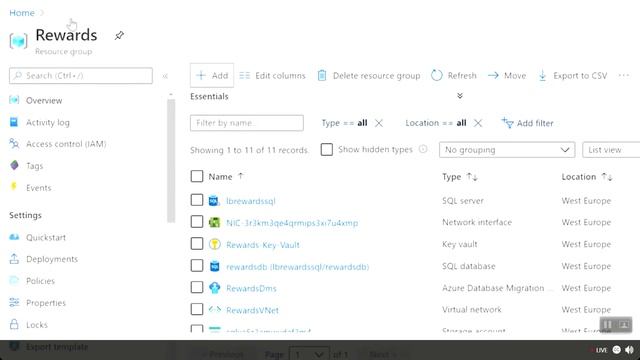This screenshot has height=360, width=640.
Task: Click the RewardsDms migration service icon
Action: (214, 288)
